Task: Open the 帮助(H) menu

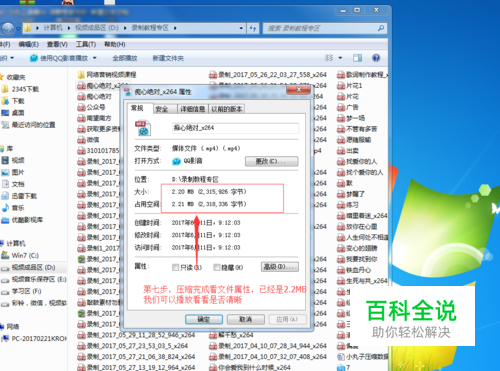Action: coord(115,44)
